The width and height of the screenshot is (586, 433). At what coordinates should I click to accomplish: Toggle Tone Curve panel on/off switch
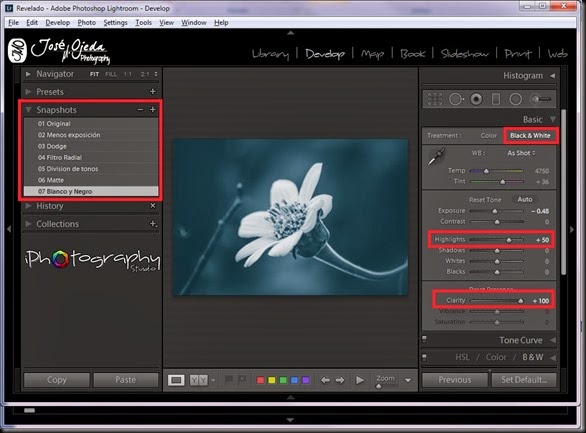pos(424,339)
